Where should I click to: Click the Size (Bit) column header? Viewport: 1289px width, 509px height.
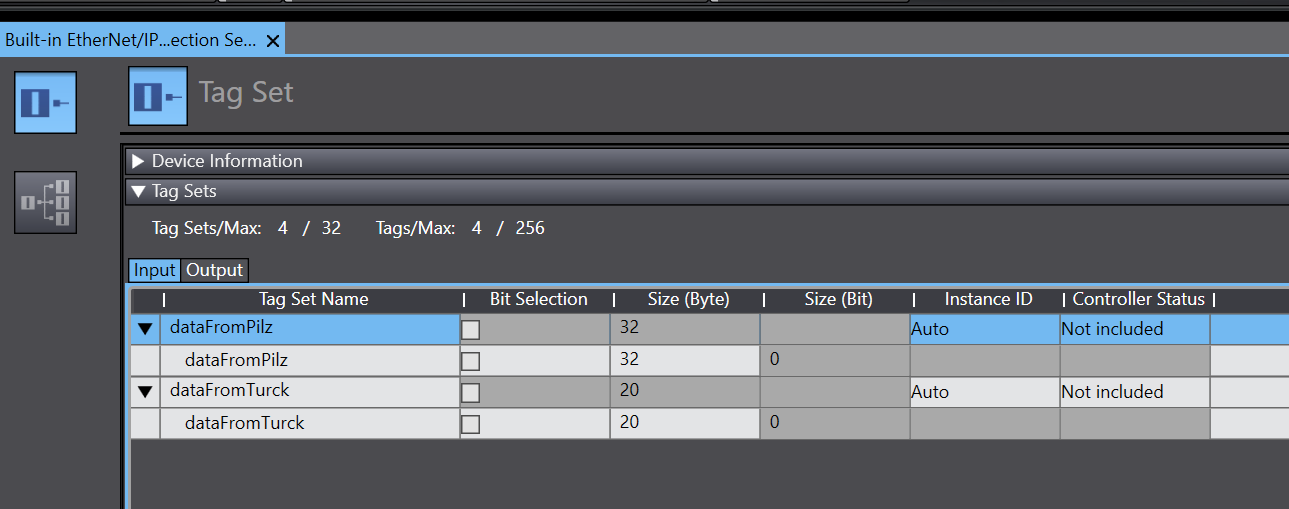click(x=838, y=299)
